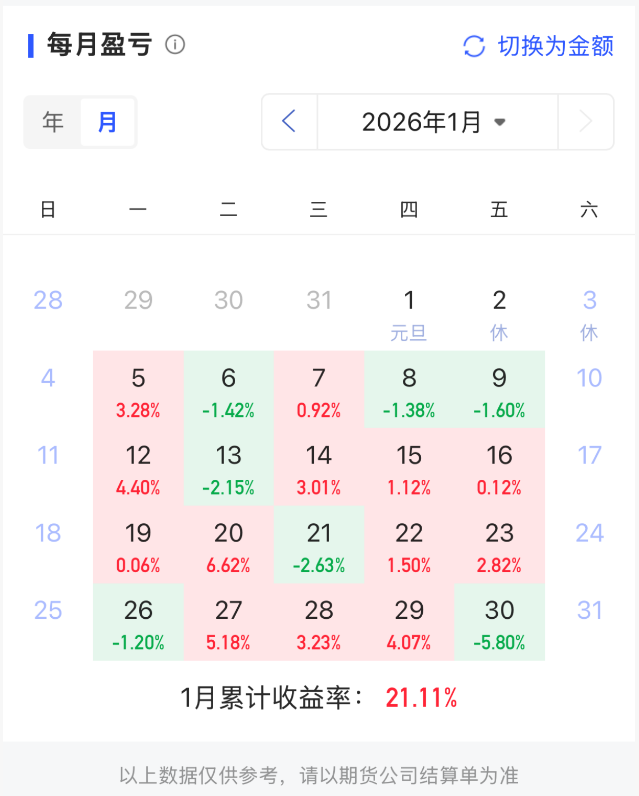Click the refresh arrows switch icon
Image resolution: width=639 pixels, height=796 pixels.
(x=474, y=46)
